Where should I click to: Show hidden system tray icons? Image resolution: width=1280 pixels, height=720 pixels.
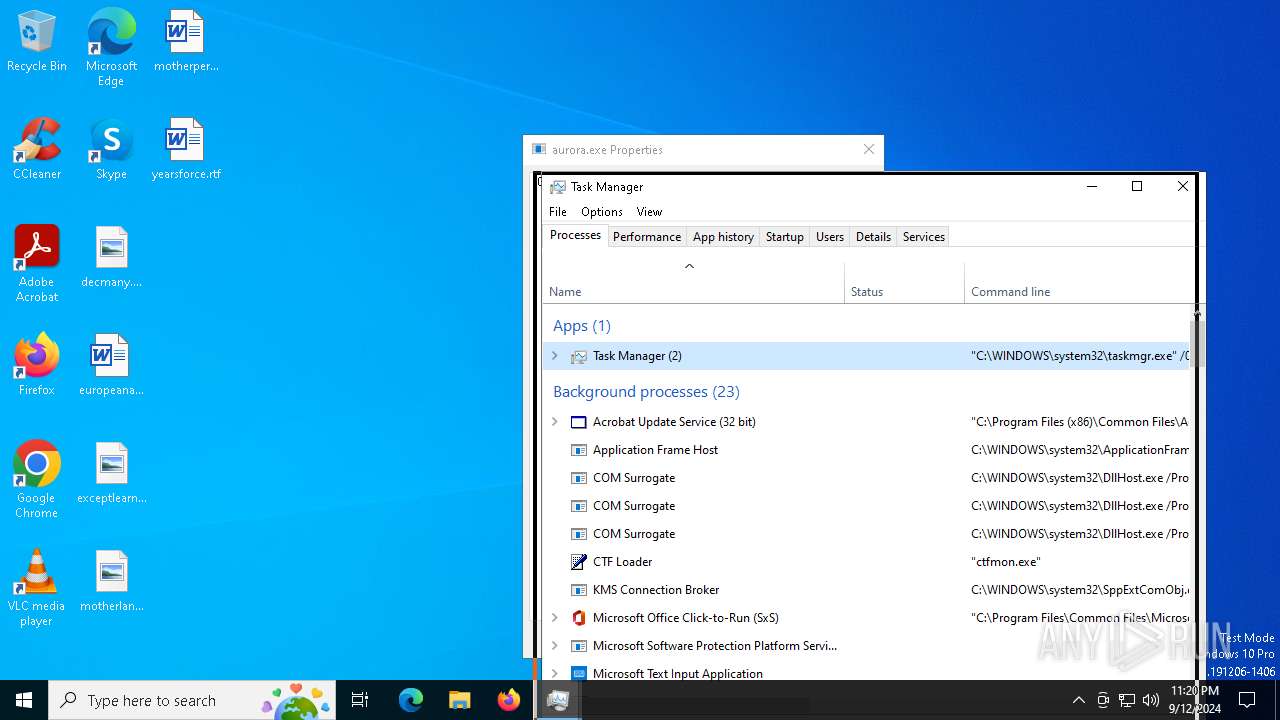[x=1079, y=700]
